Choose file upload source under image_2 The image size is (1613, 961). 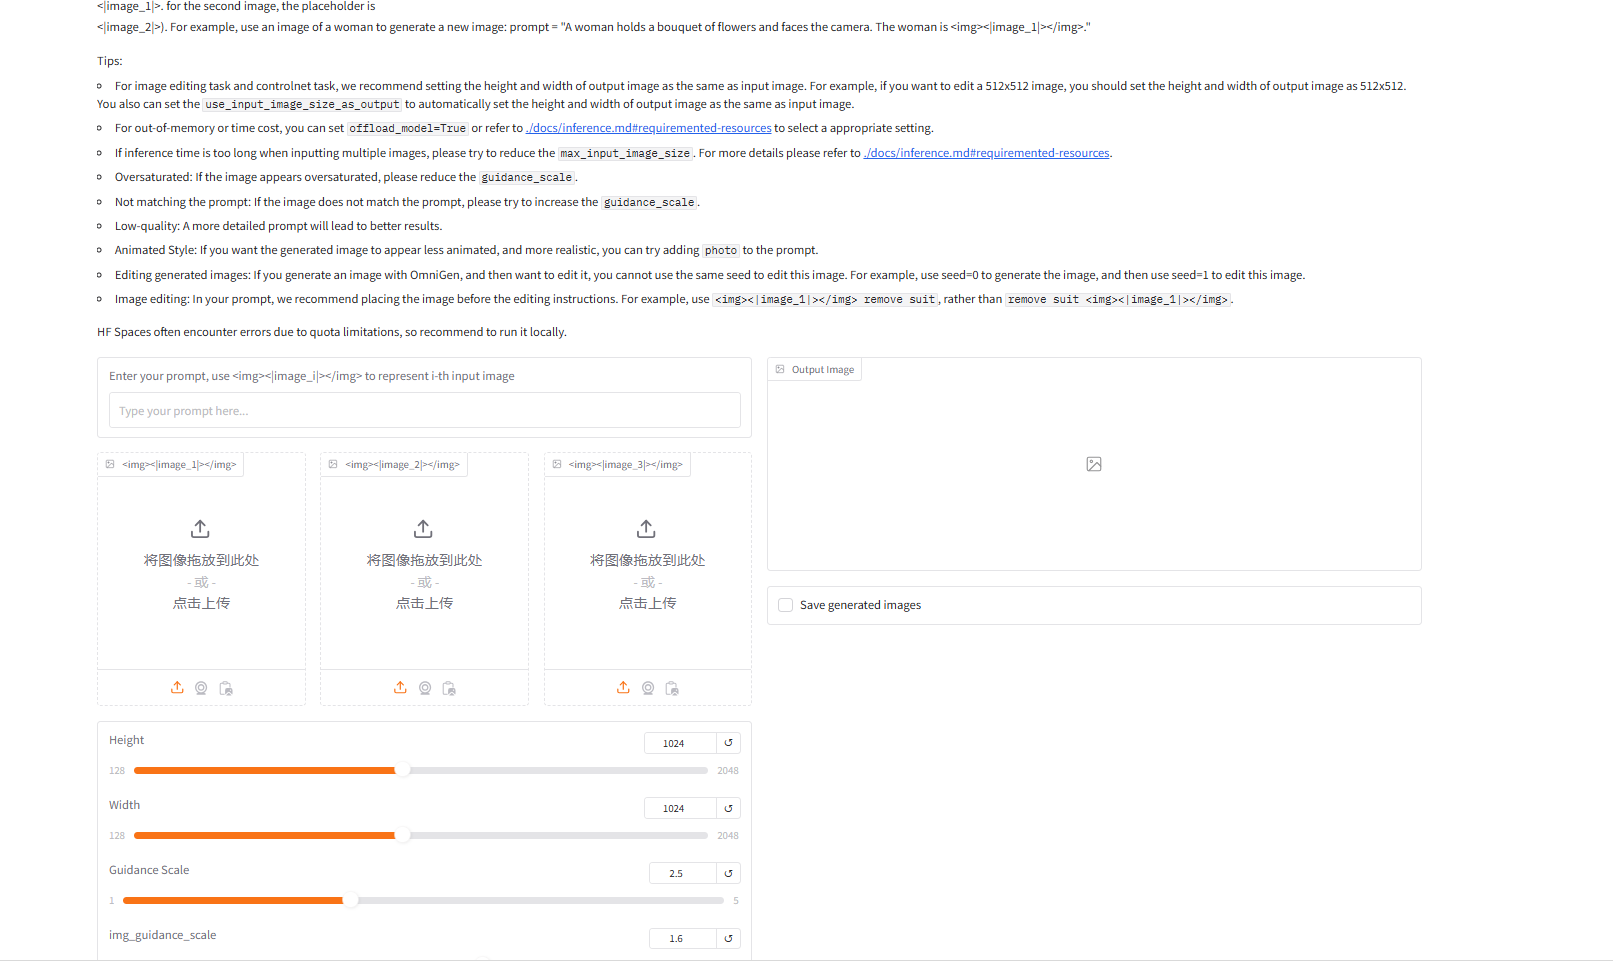(x=400, y=688)
